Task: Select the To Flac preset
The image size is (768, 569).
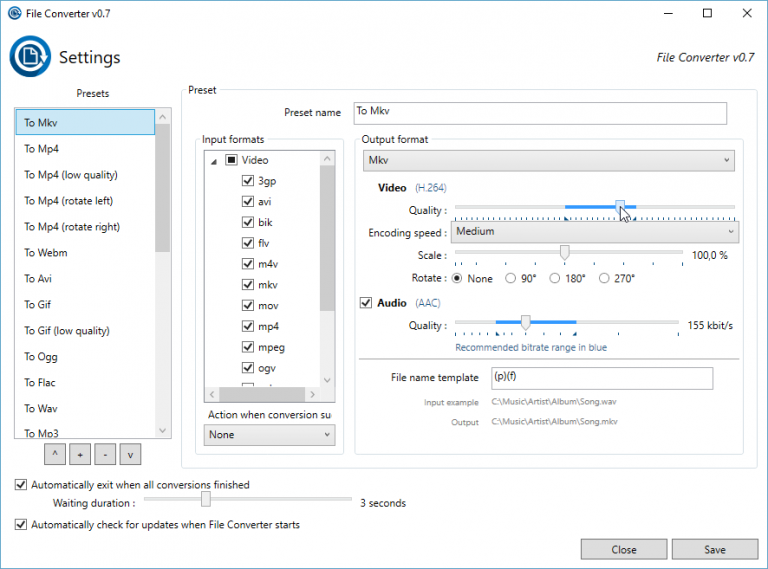Action: (85, 382)
